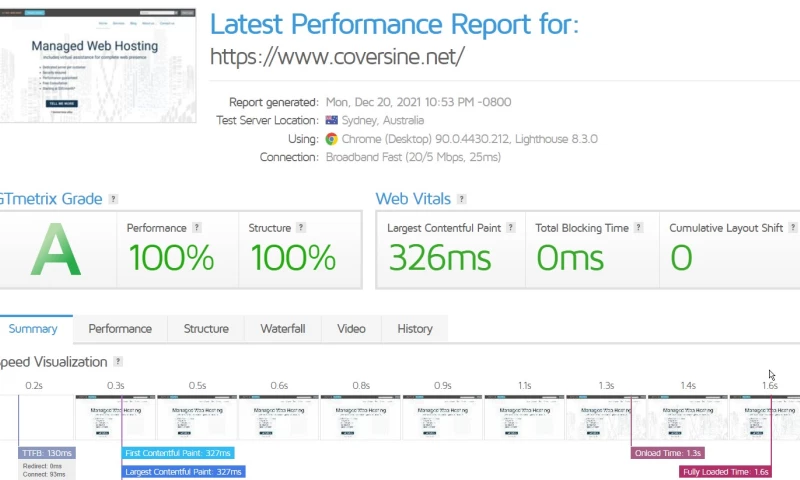View the History tab

[x=415, y=329]
